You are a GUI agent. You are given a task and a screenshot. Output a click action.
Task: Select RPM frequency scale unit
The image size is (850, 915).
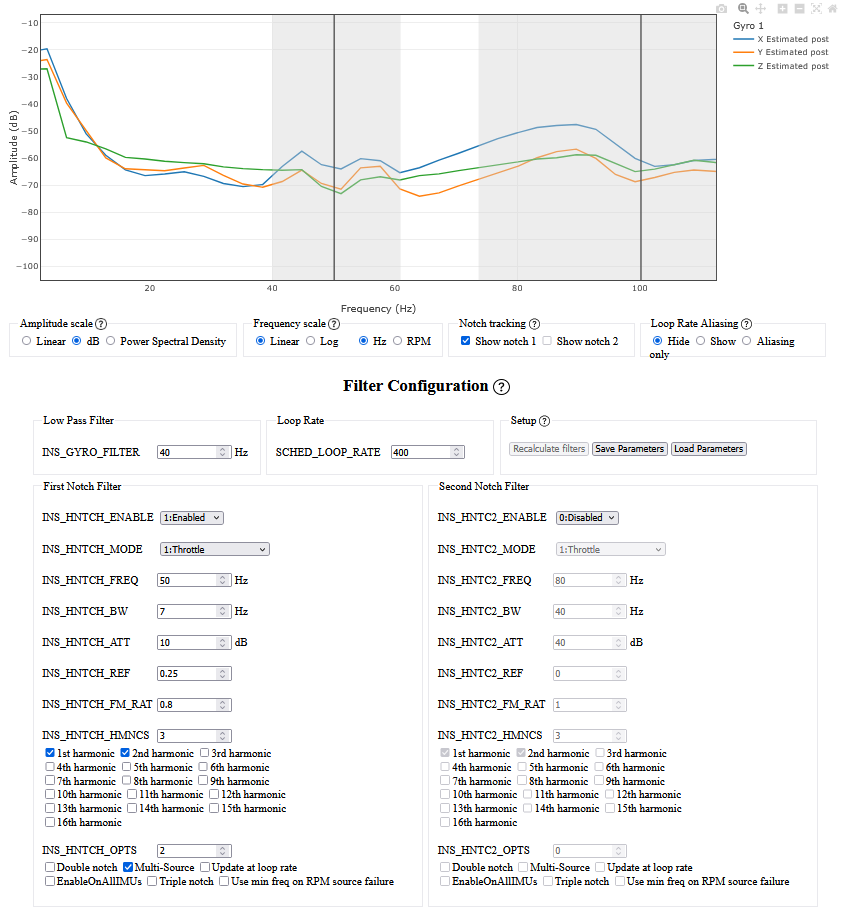click(398, 341)
